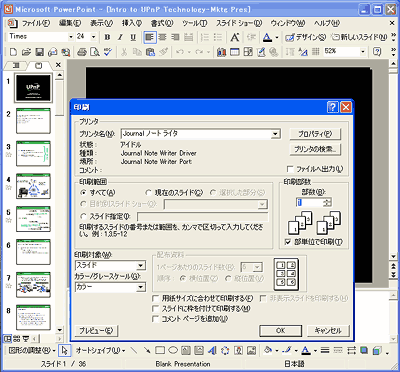Open the オートシェイプ menu

pos(100,350)
